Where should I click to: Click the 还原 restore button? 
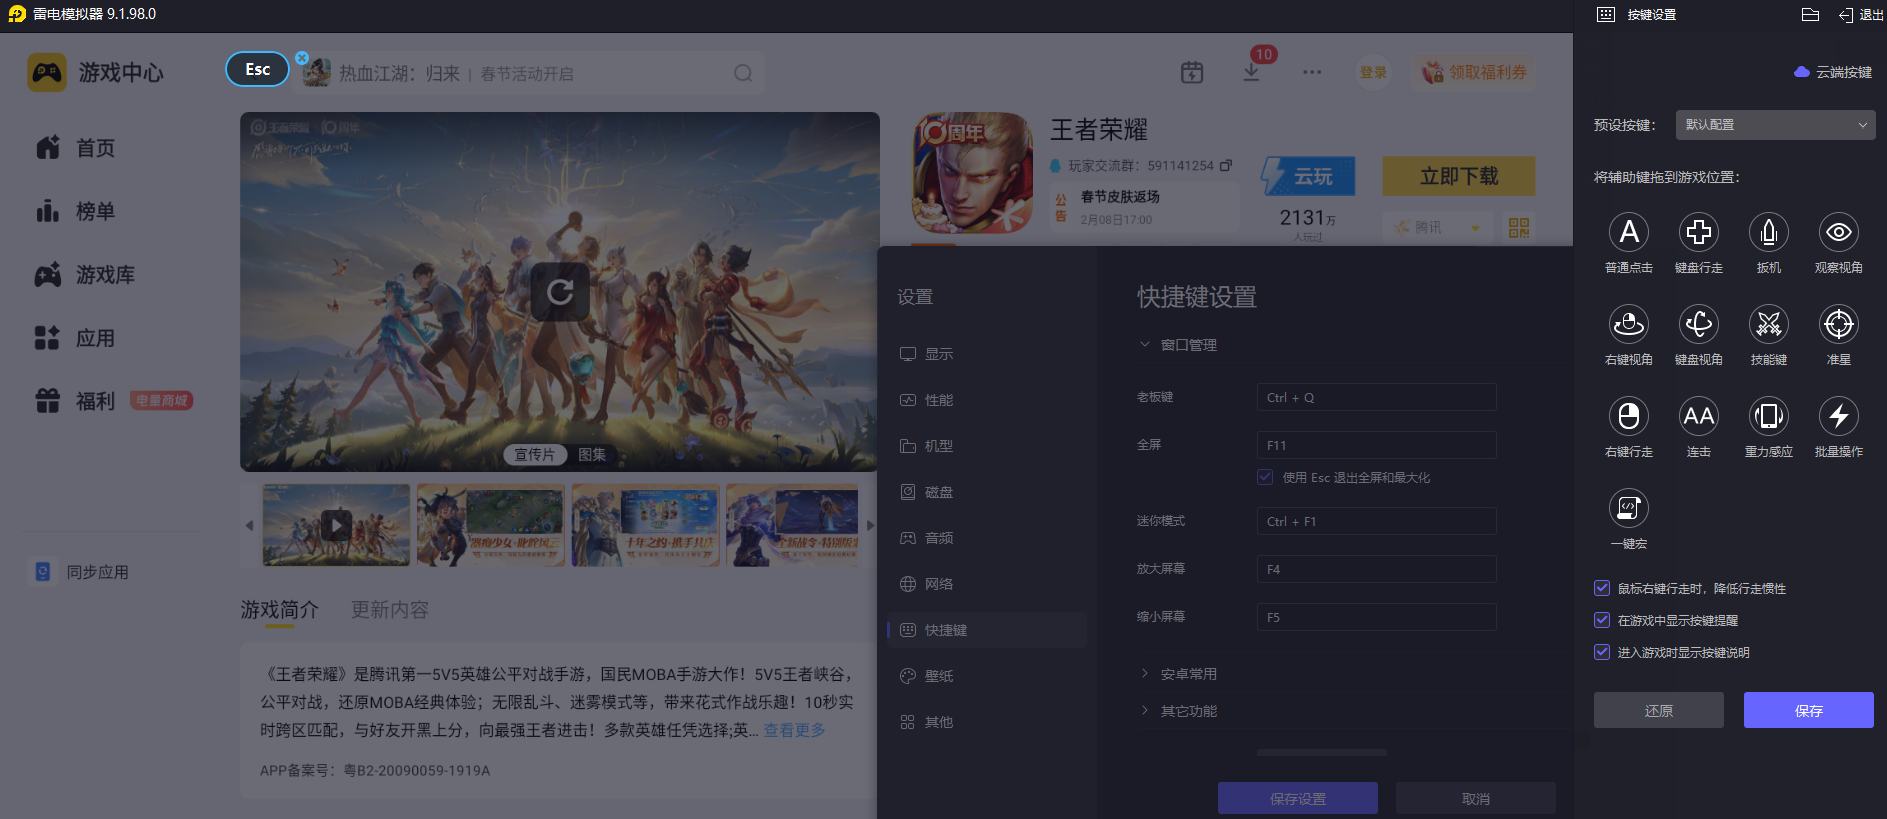(1658, 710)
